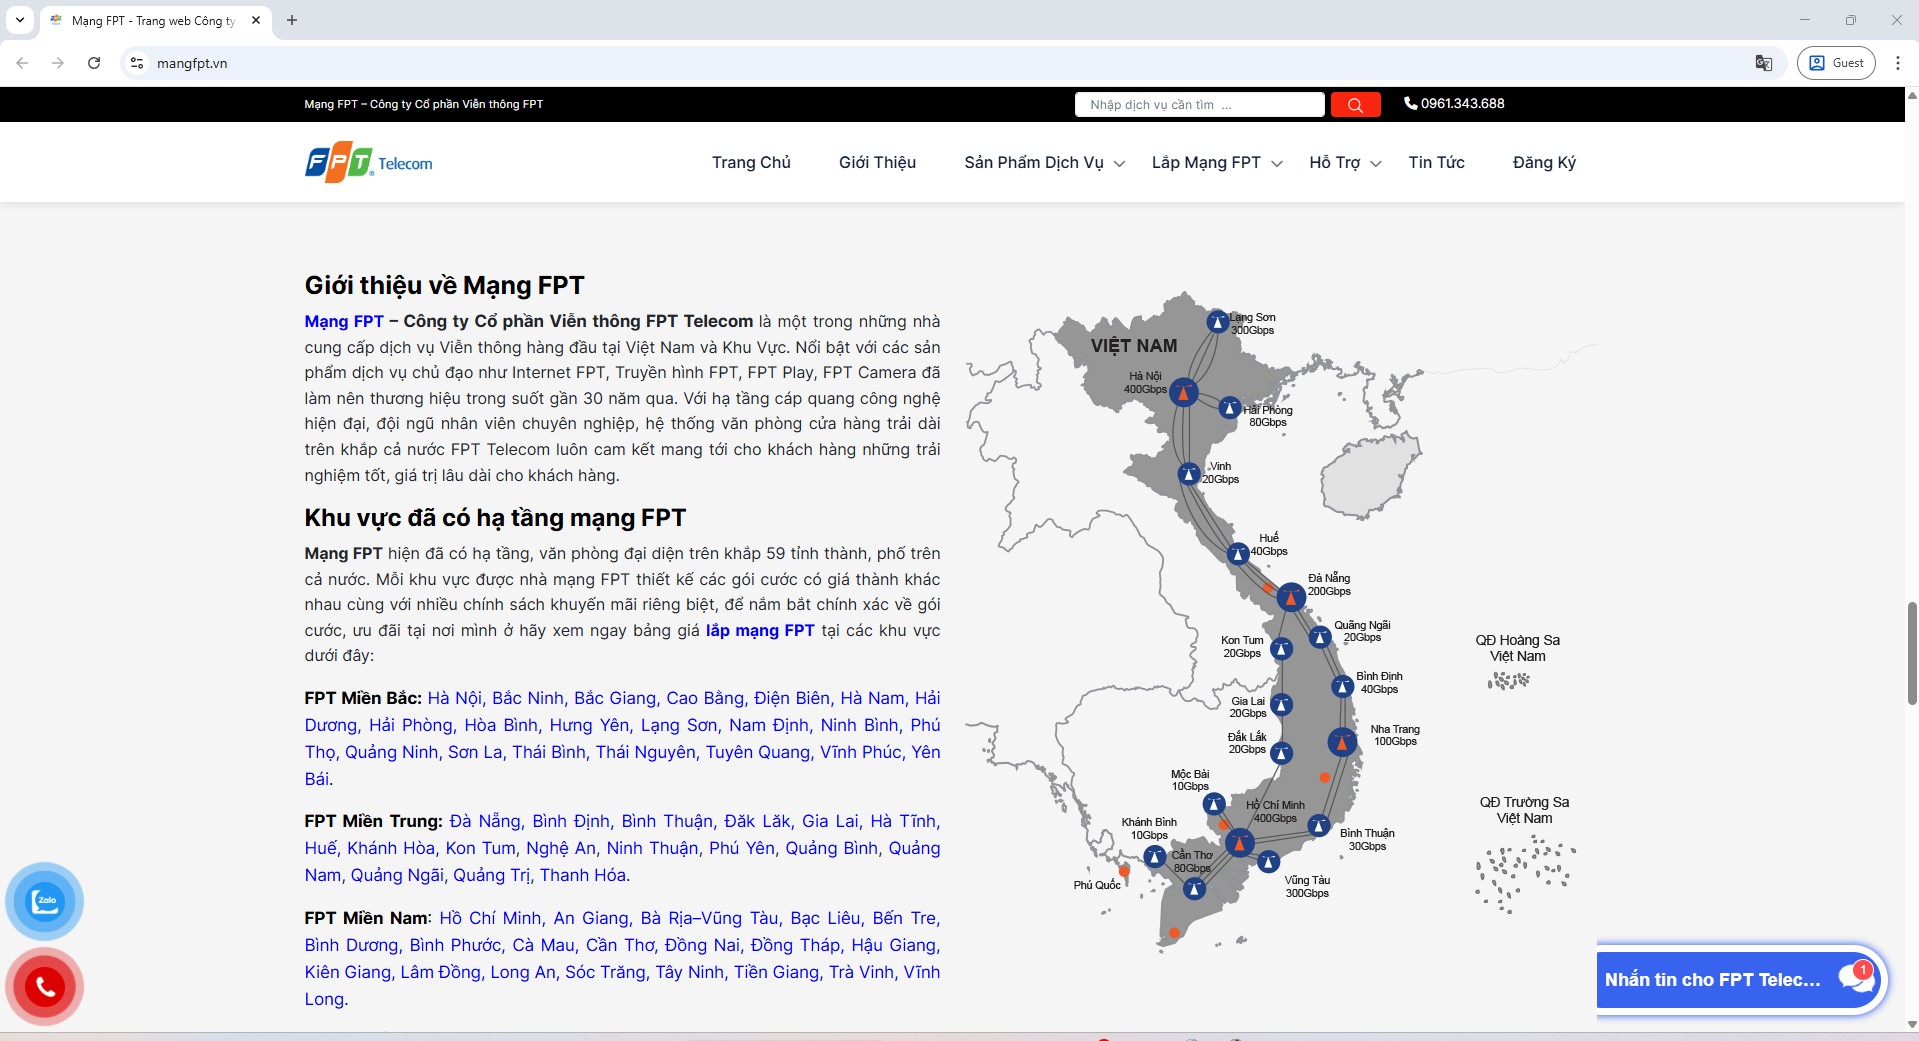Viewport: 1919px width, 1041px height.
Task: Click the red search magnifier button
Action: [1355, 105]
